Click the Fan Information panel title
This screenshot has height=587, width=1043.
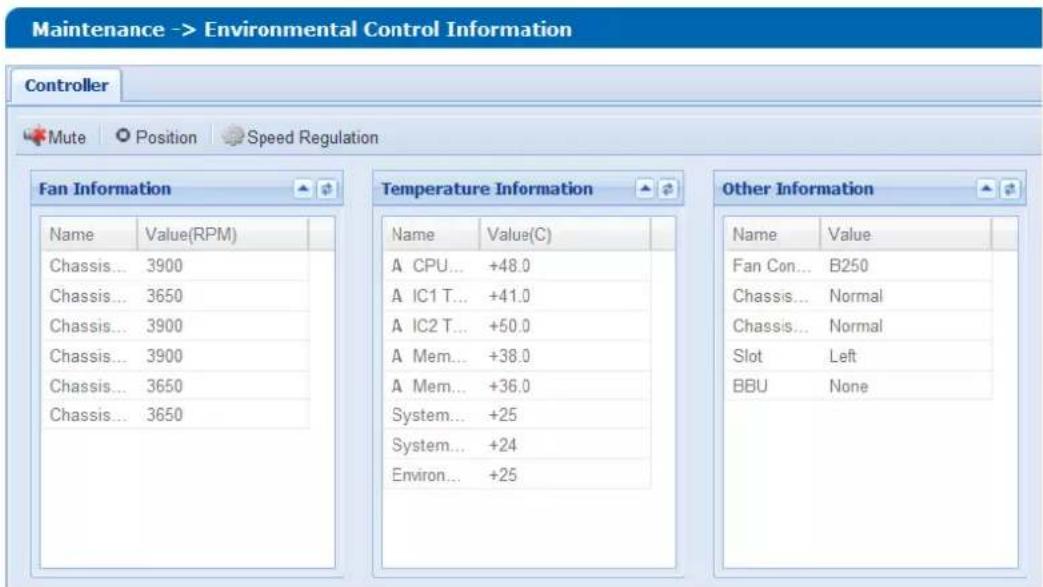click(105, 189)
